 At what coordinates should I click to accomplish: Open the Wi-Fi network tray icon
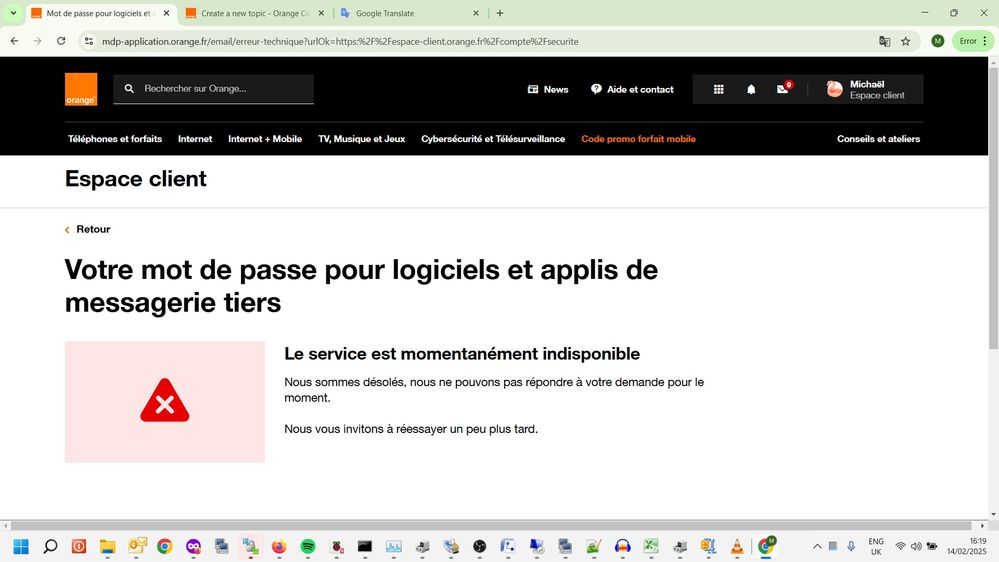click(x=900, y=547)
